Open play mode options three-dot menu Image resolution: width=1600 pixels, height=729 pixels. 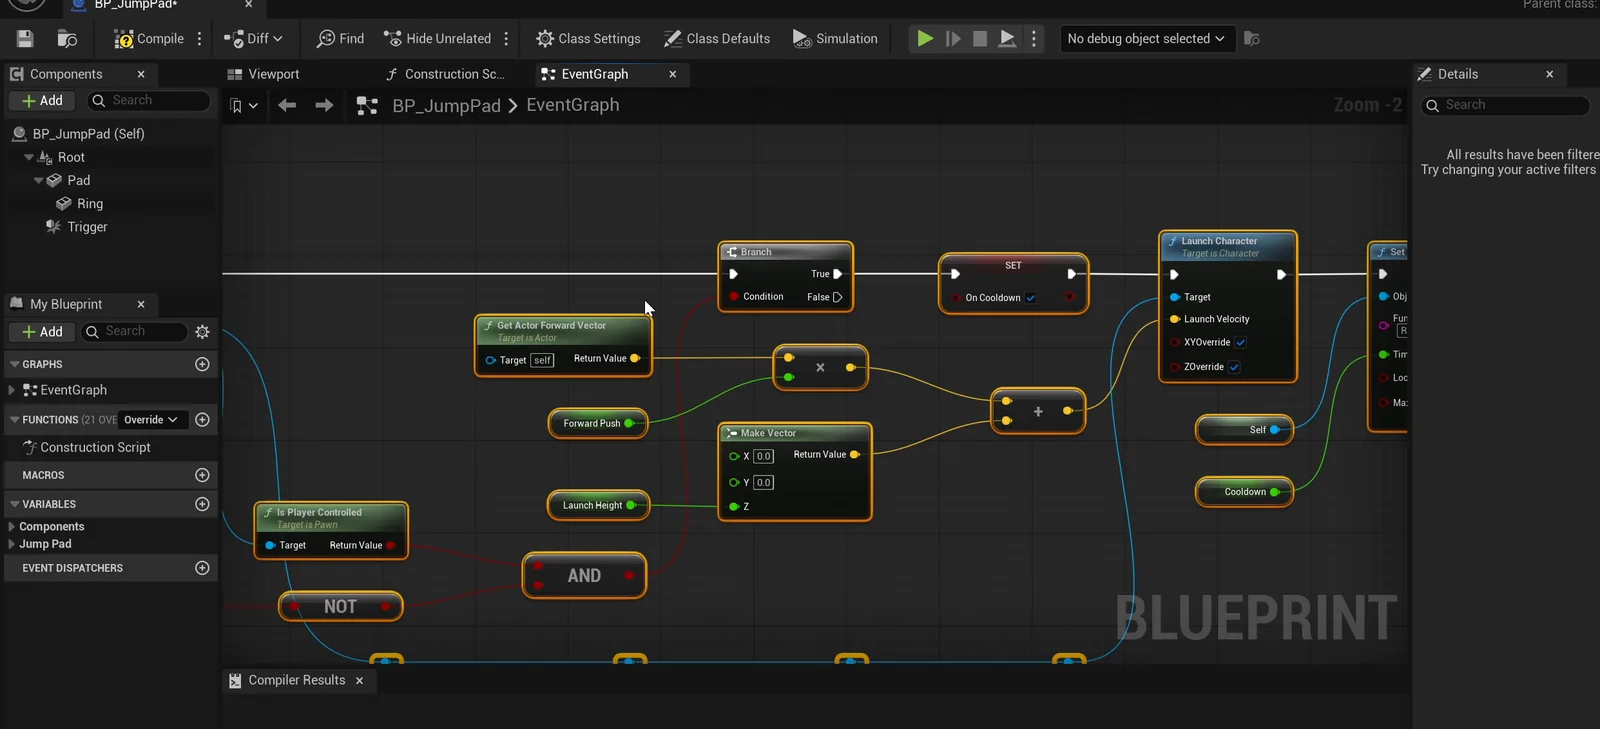pos(1034,39)
